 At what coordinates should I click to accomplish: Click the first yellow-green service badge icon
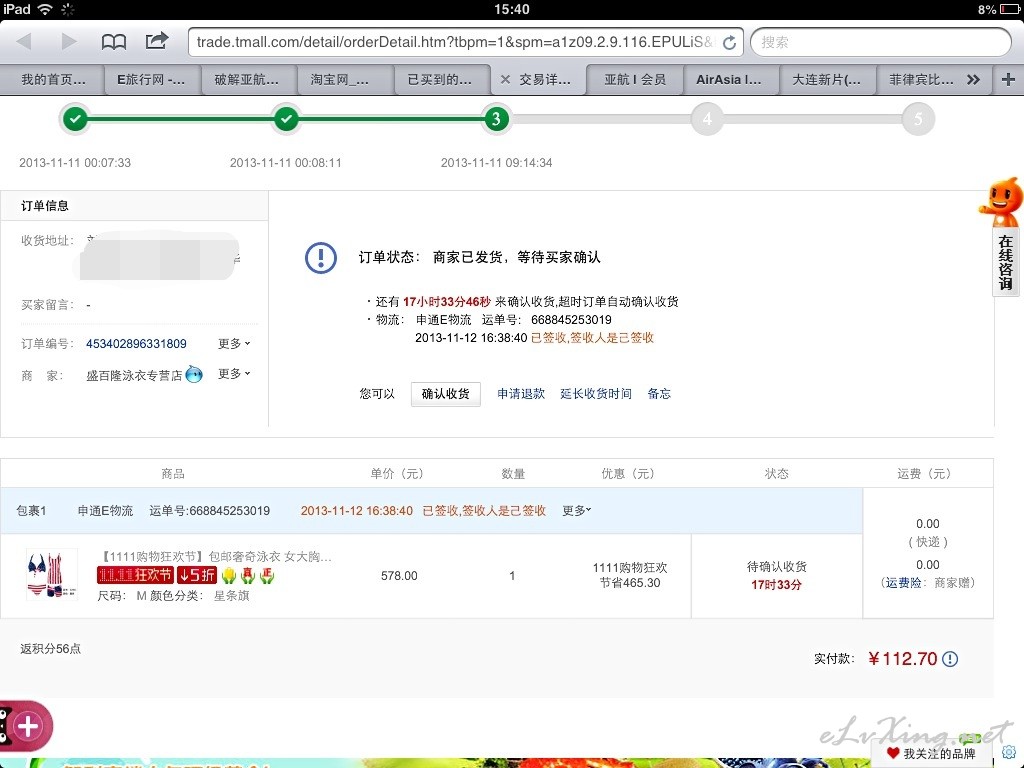tap(229, 575)
